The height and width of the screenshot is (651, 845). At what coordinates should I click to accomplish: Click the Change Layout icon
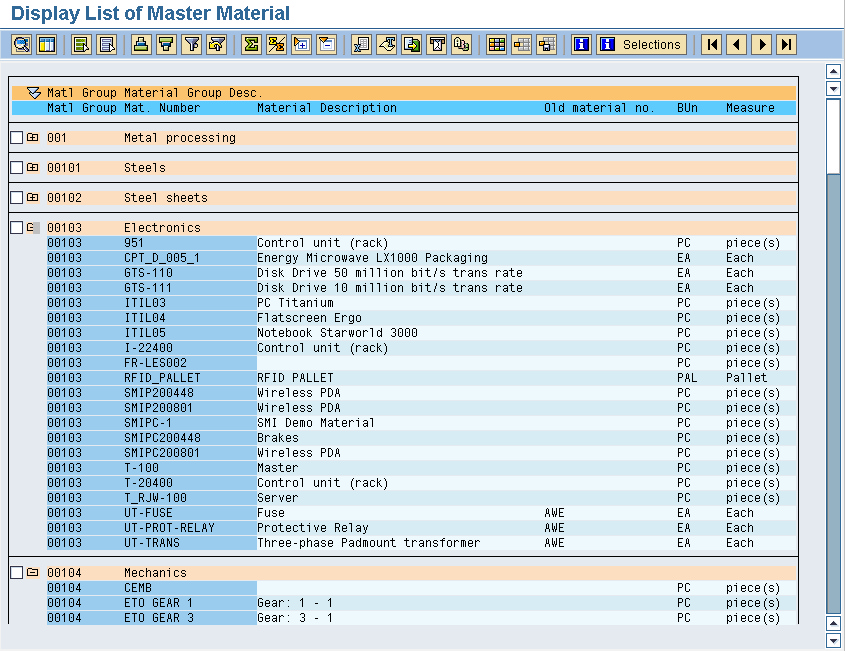522,44
